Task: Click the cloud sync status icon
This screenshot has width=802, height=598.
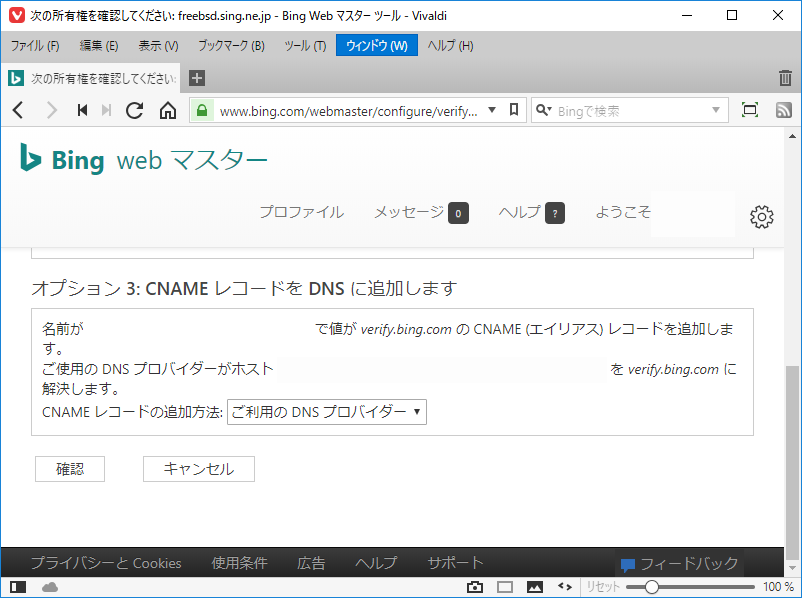Action: coord(50,587)
